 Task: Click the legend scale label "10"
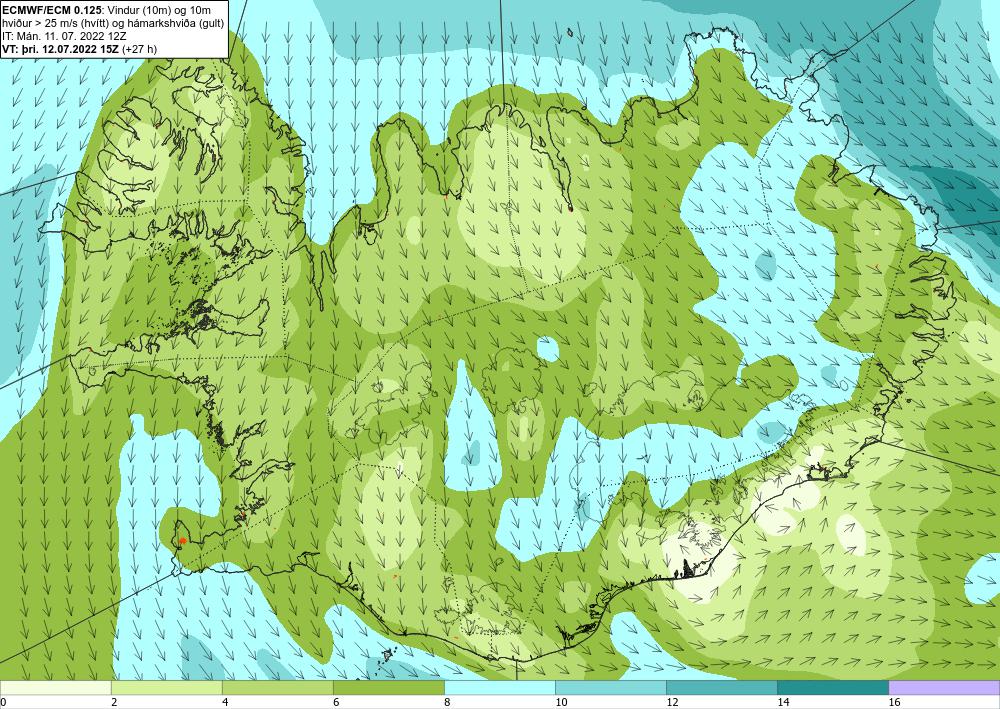(561, 703)
